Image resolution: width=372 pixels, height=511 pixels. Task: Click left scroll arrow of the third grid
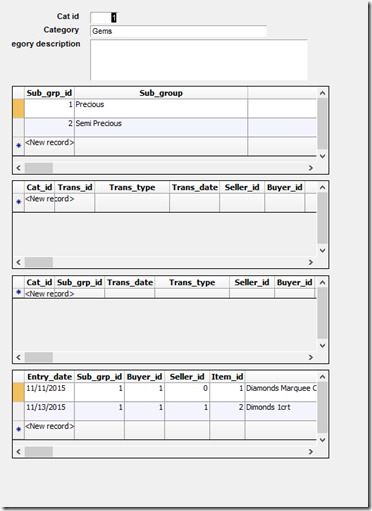tap(18, 357)
